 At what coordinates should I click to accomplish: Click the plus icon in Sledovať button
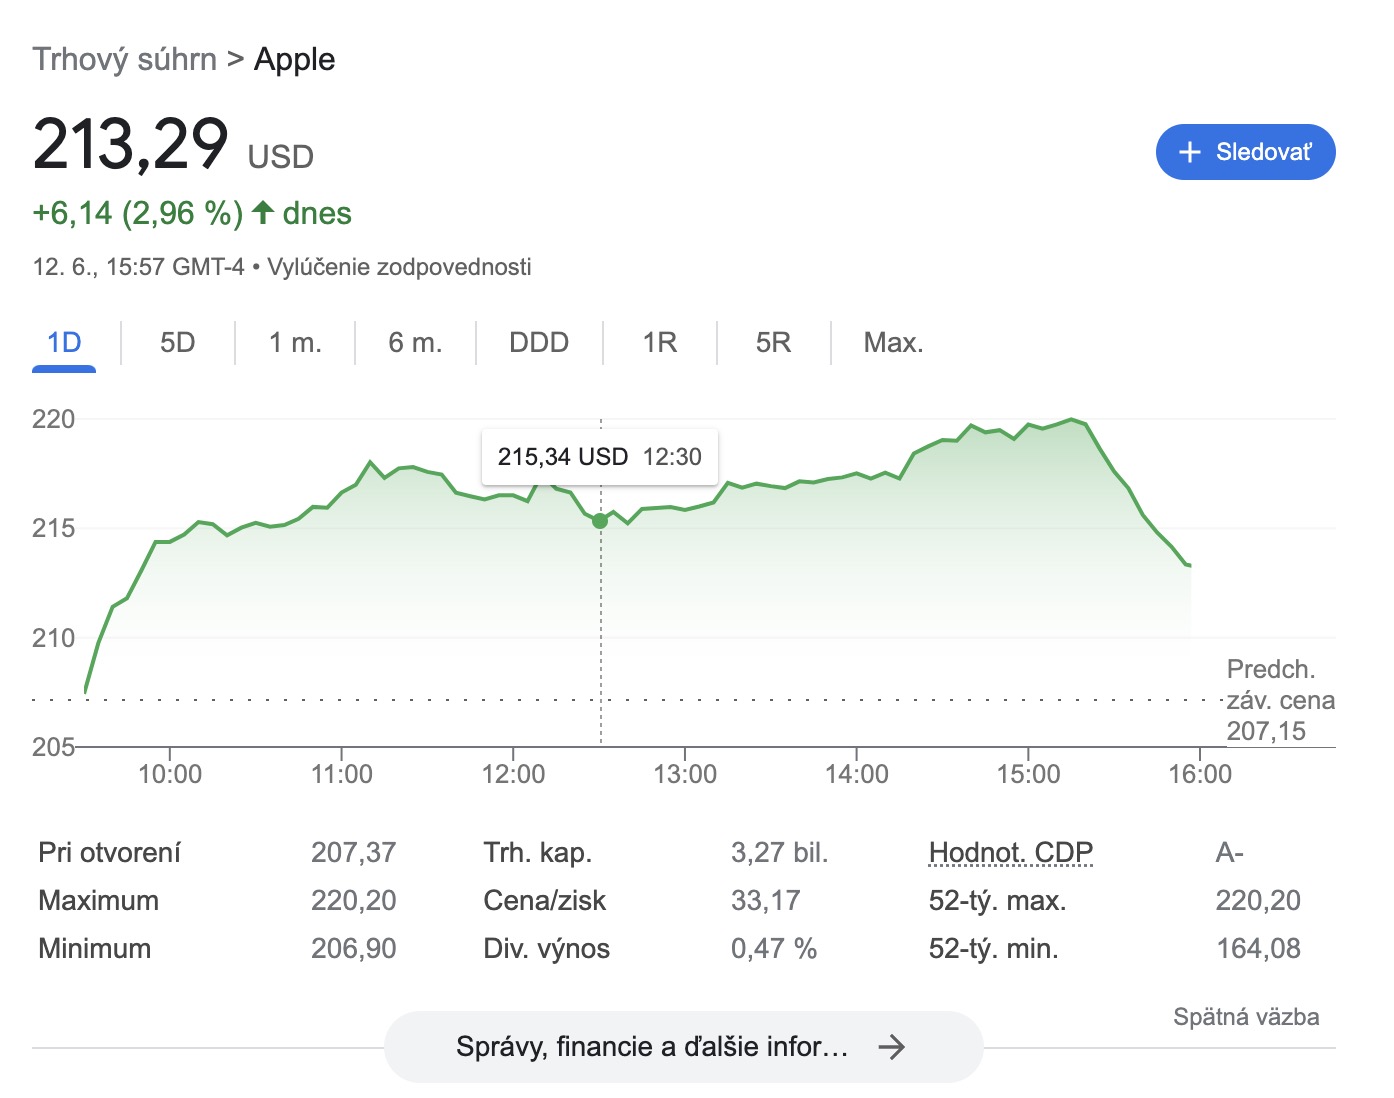point(1189,152)
